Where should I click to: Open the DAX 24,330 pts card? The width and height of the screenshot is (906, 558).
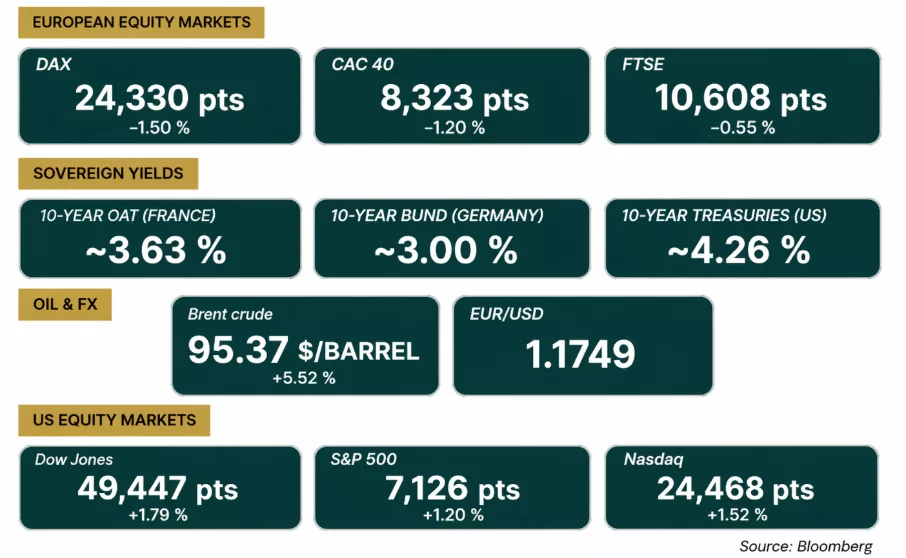(x=160, y=96)
